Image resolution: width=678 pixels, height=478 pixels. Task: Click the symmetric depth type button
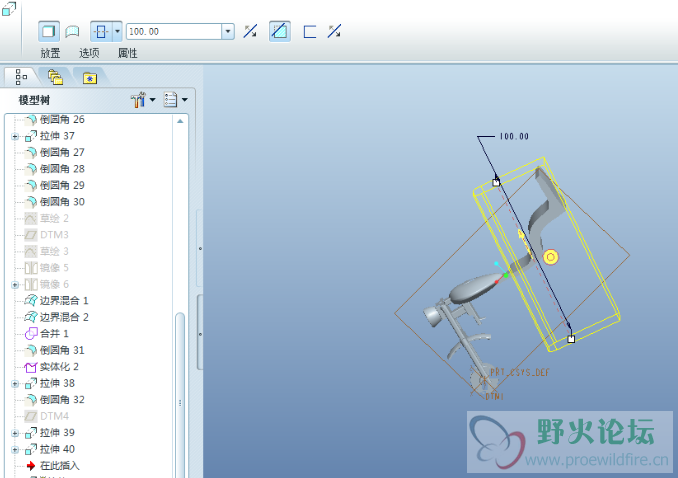point(101,32)
